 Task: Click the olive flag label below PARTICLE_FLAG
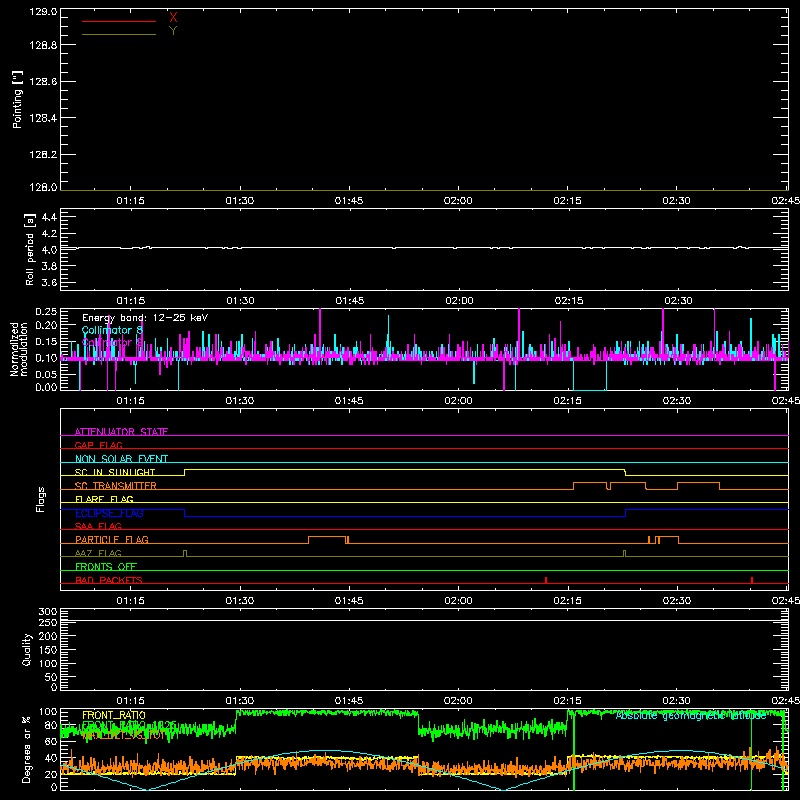click(x=98, y=553)
